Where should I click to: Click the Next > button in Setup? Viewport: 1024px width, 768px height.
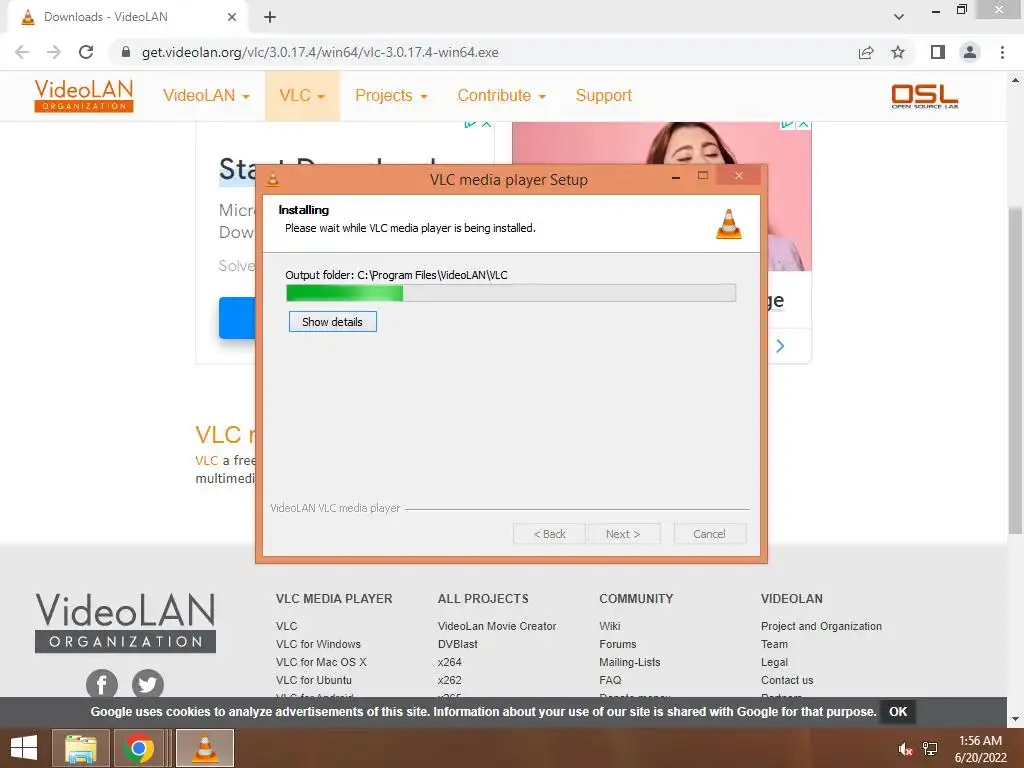coord(623,534)
